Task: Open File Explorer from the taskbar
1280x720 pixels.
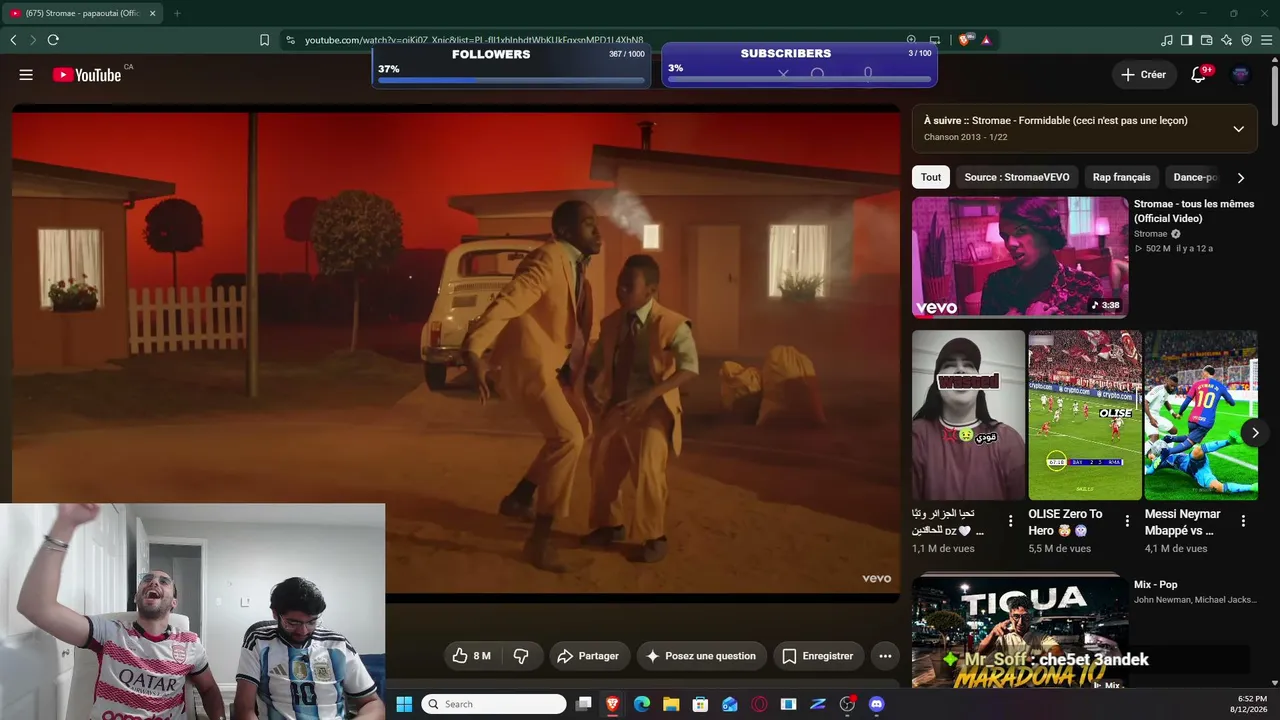Action: pos(671,704)
